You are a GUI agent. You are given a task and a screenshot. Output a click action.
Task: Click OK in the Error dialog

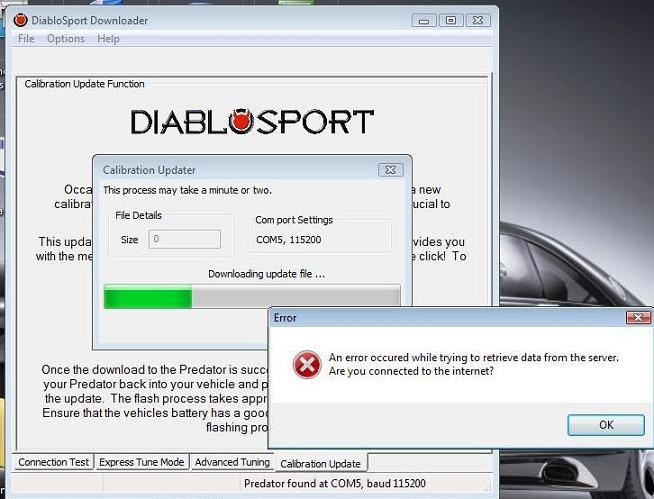(606, 425)
